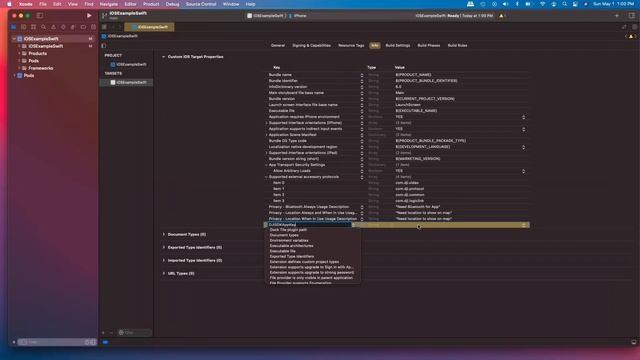Screen dimensions: 640x360
Task: Select the Pods project in navigator
Action: (29, 76)
